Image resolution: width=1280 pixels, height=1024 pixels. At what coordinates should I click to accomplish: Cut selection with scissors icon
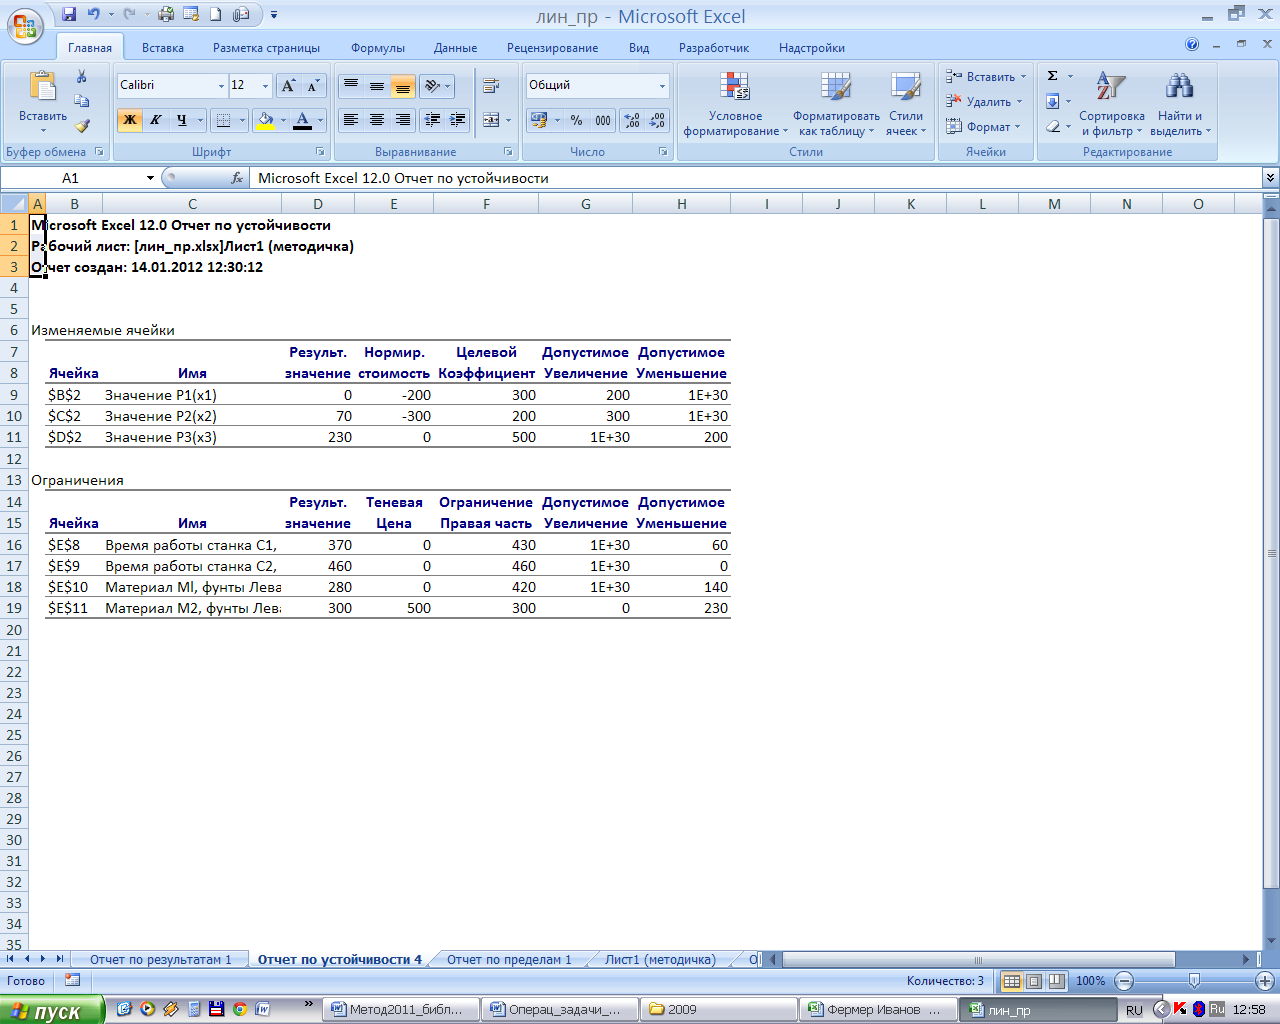coord(82,77)
